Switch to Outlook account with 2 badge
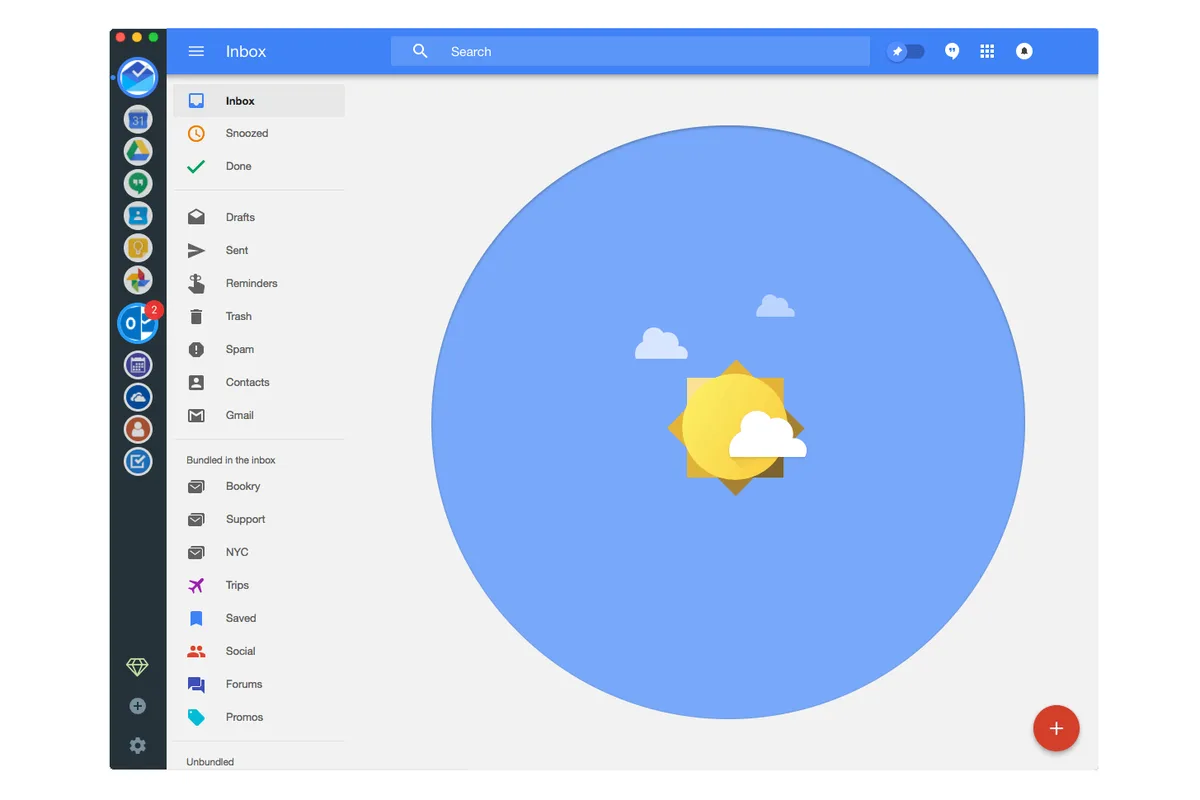The height and width of the screenshot is (800, 1200). click(x=138, y=324)
